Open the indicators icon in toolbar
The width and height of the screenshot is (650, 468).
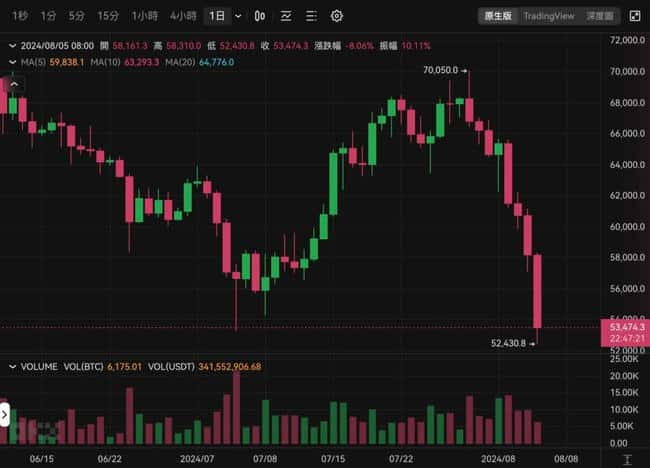286,16
